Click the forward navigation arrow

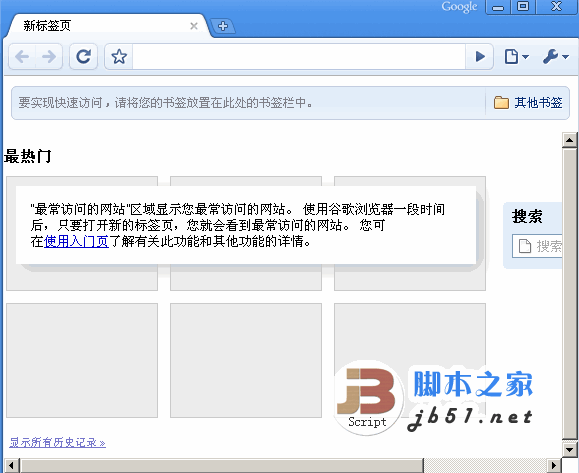tap(49, 56)
